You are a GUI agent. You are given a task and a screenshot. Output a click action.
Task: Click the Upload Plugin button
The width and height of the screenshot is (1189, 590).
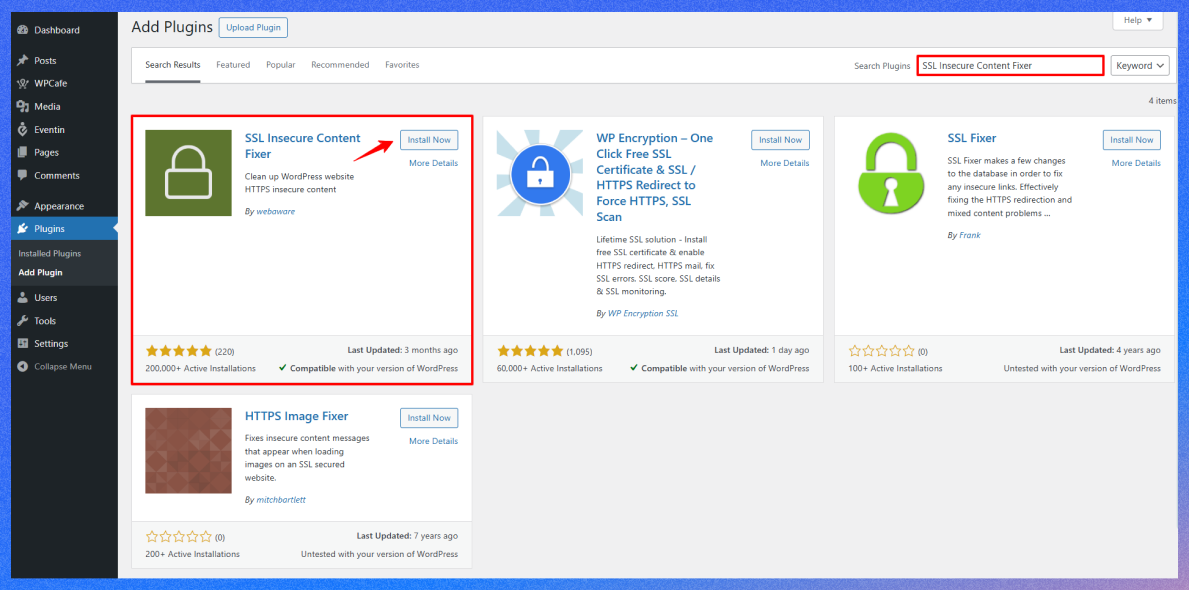(253, 28)
